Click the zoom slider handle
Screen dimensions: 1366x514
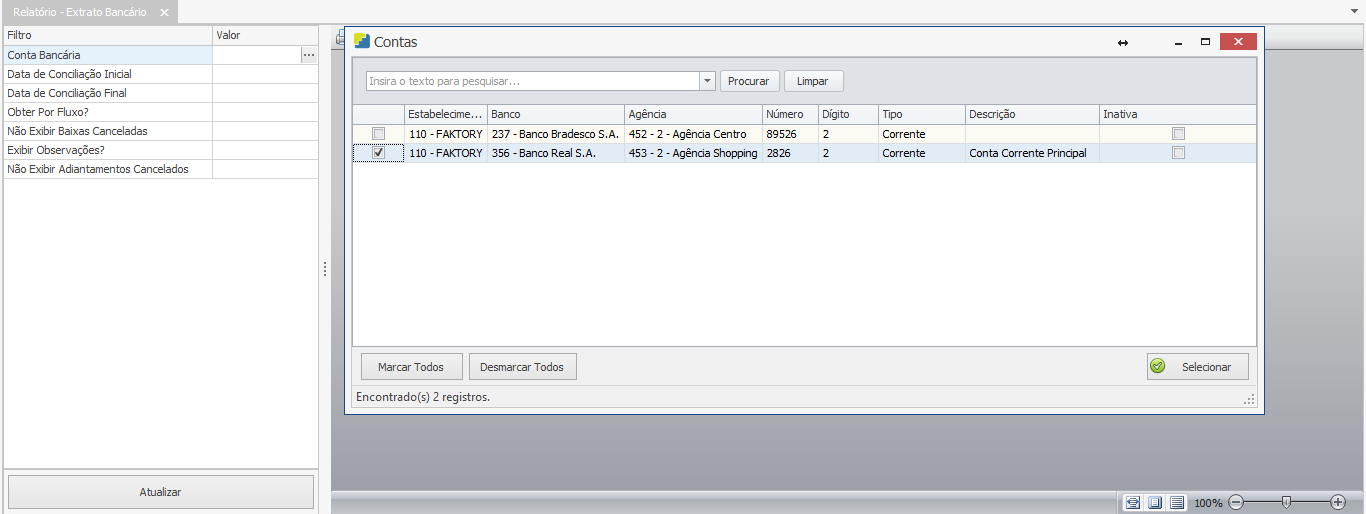pyautogui.click(x=1286, y=502)
